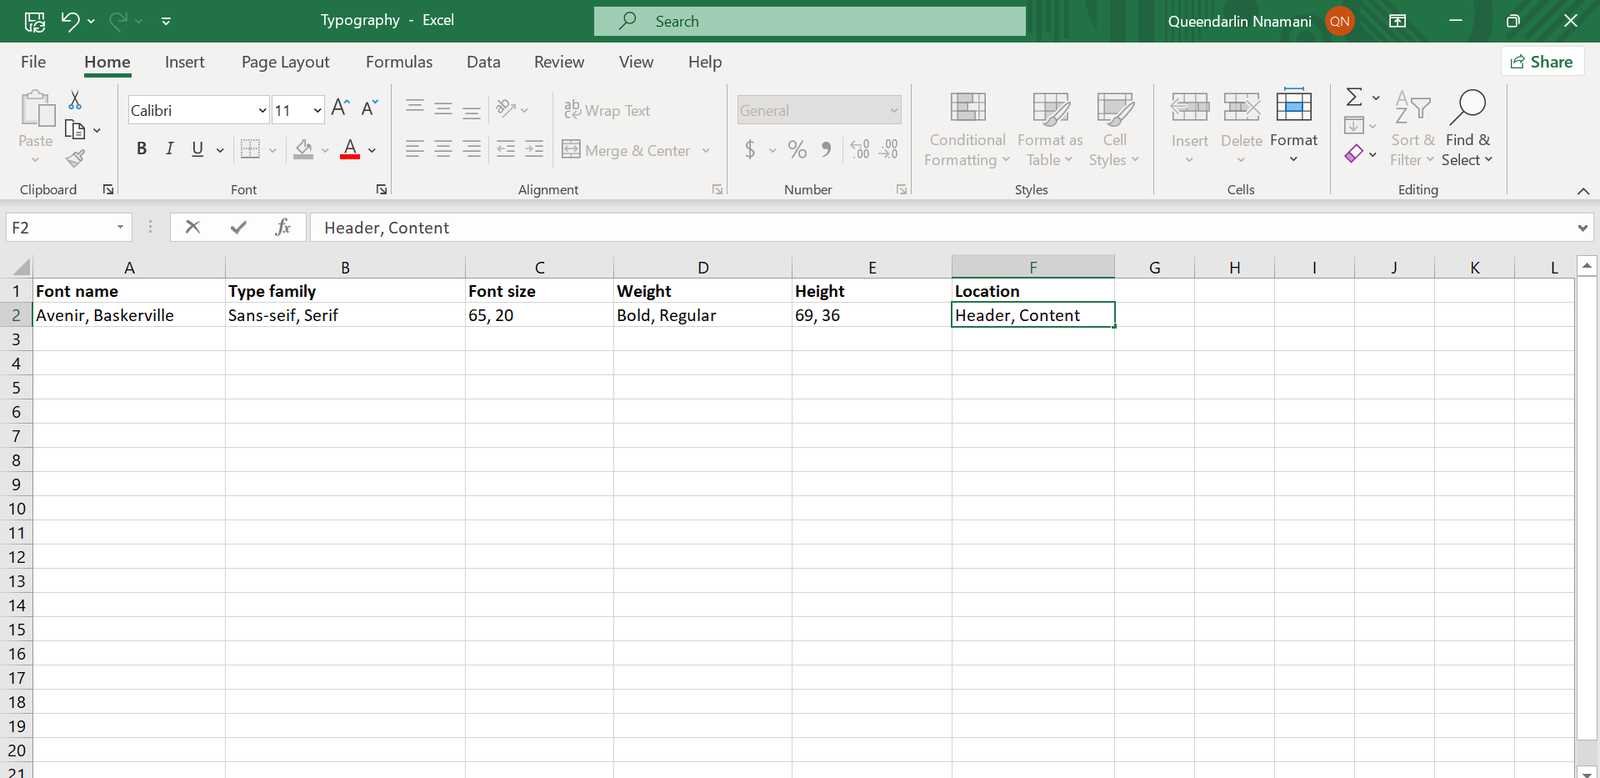Image resolution: width=1600 pixels, height=778 pixels.
Task: Select column F header
Action: [x=1033, y=267]
